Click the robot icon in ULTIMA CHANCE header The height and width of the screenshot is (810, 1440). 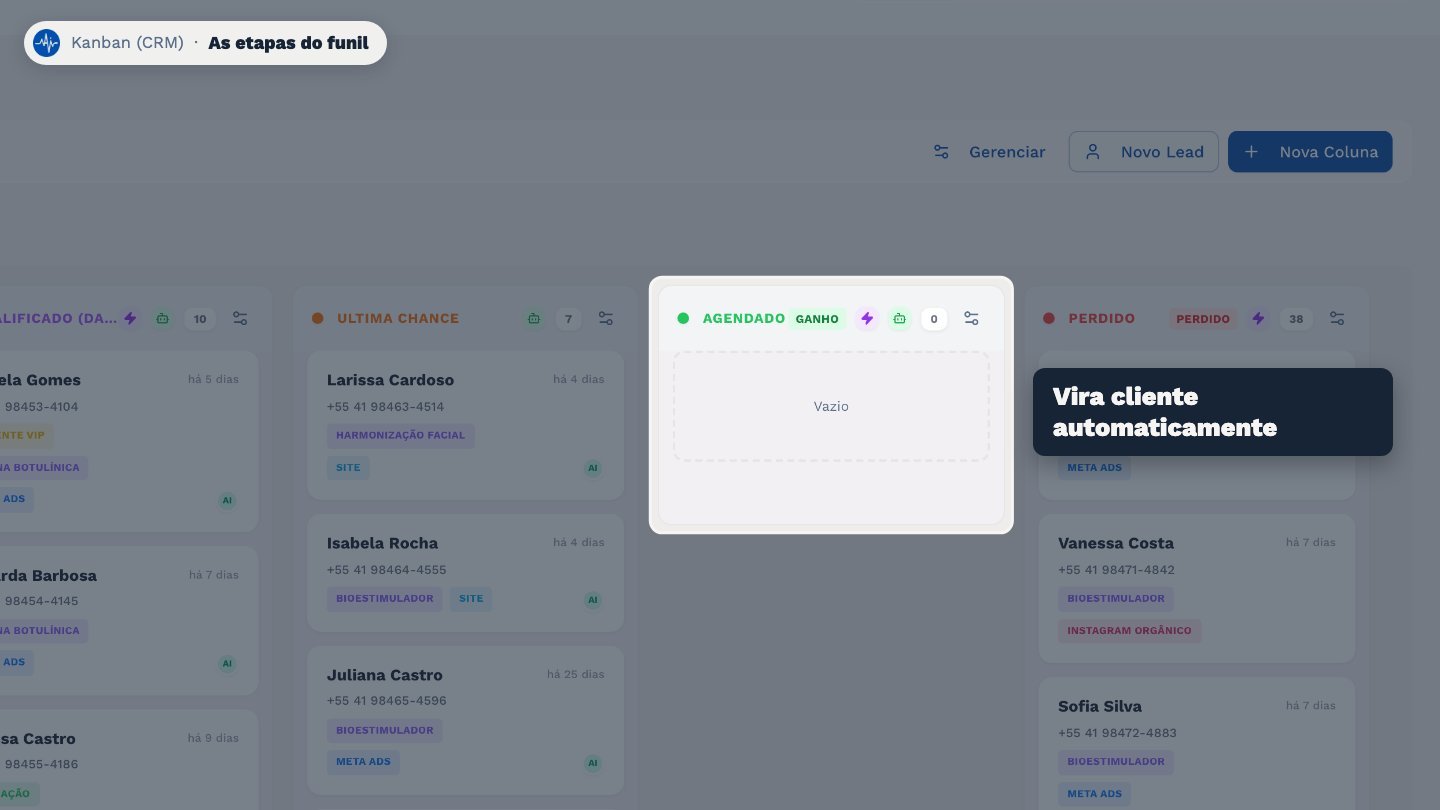coord(534,319)
